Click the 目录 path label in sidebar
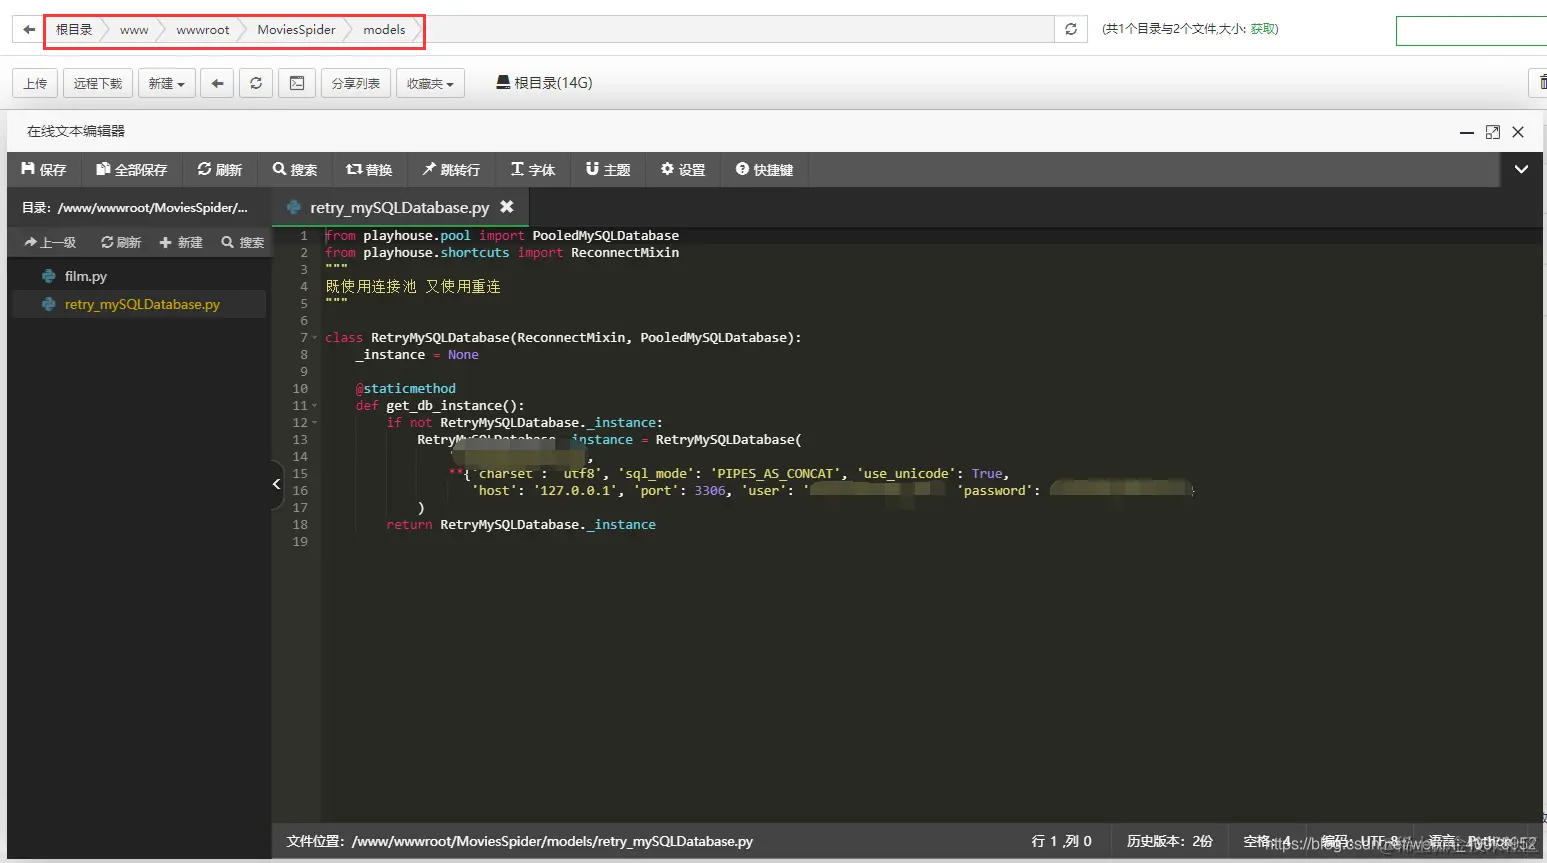This screenshot has height=863, width=1547. click(x=135, y=207)
